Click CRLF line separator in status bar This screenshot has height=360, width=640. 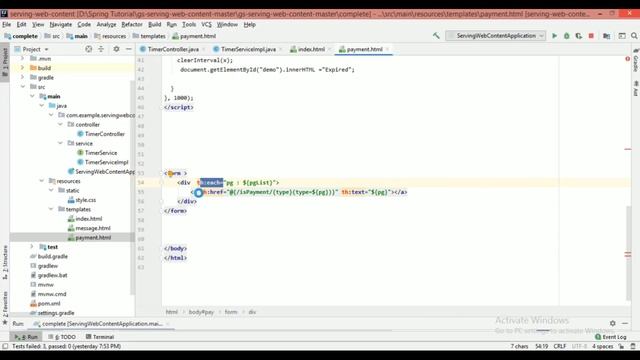click(x=560, y=346)
